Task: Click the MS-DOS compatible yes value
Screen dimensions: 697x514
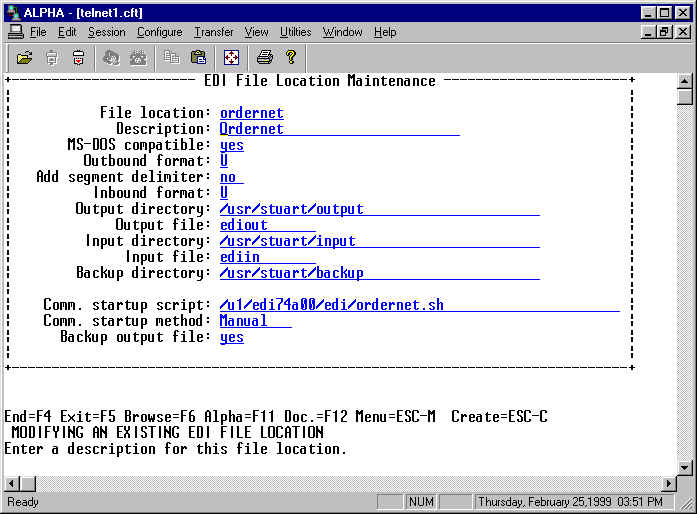Action: (x=232, y=145)
